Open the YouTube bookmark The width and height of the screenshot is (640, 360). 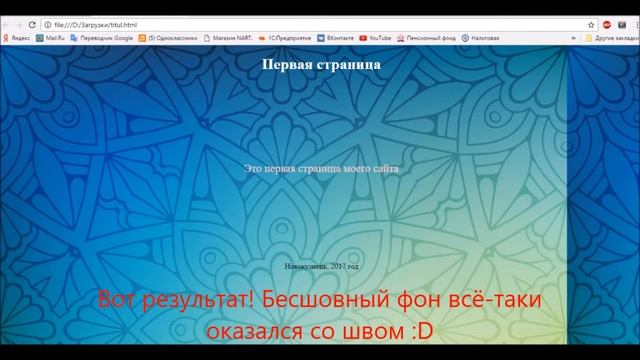pos(375,38)
